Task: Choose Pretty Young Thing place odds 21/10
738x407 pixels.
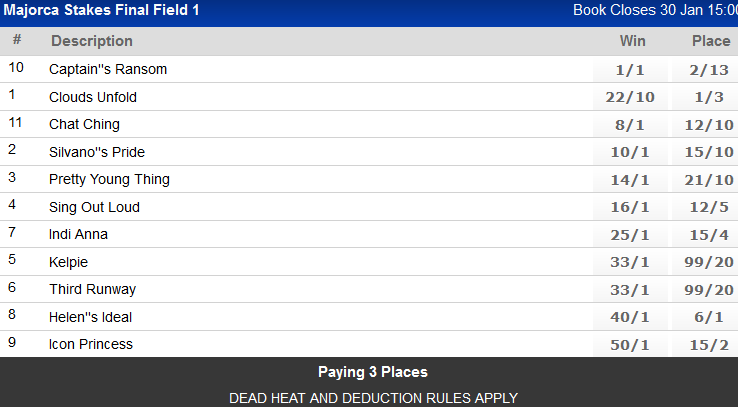Action: click(710, 180)
